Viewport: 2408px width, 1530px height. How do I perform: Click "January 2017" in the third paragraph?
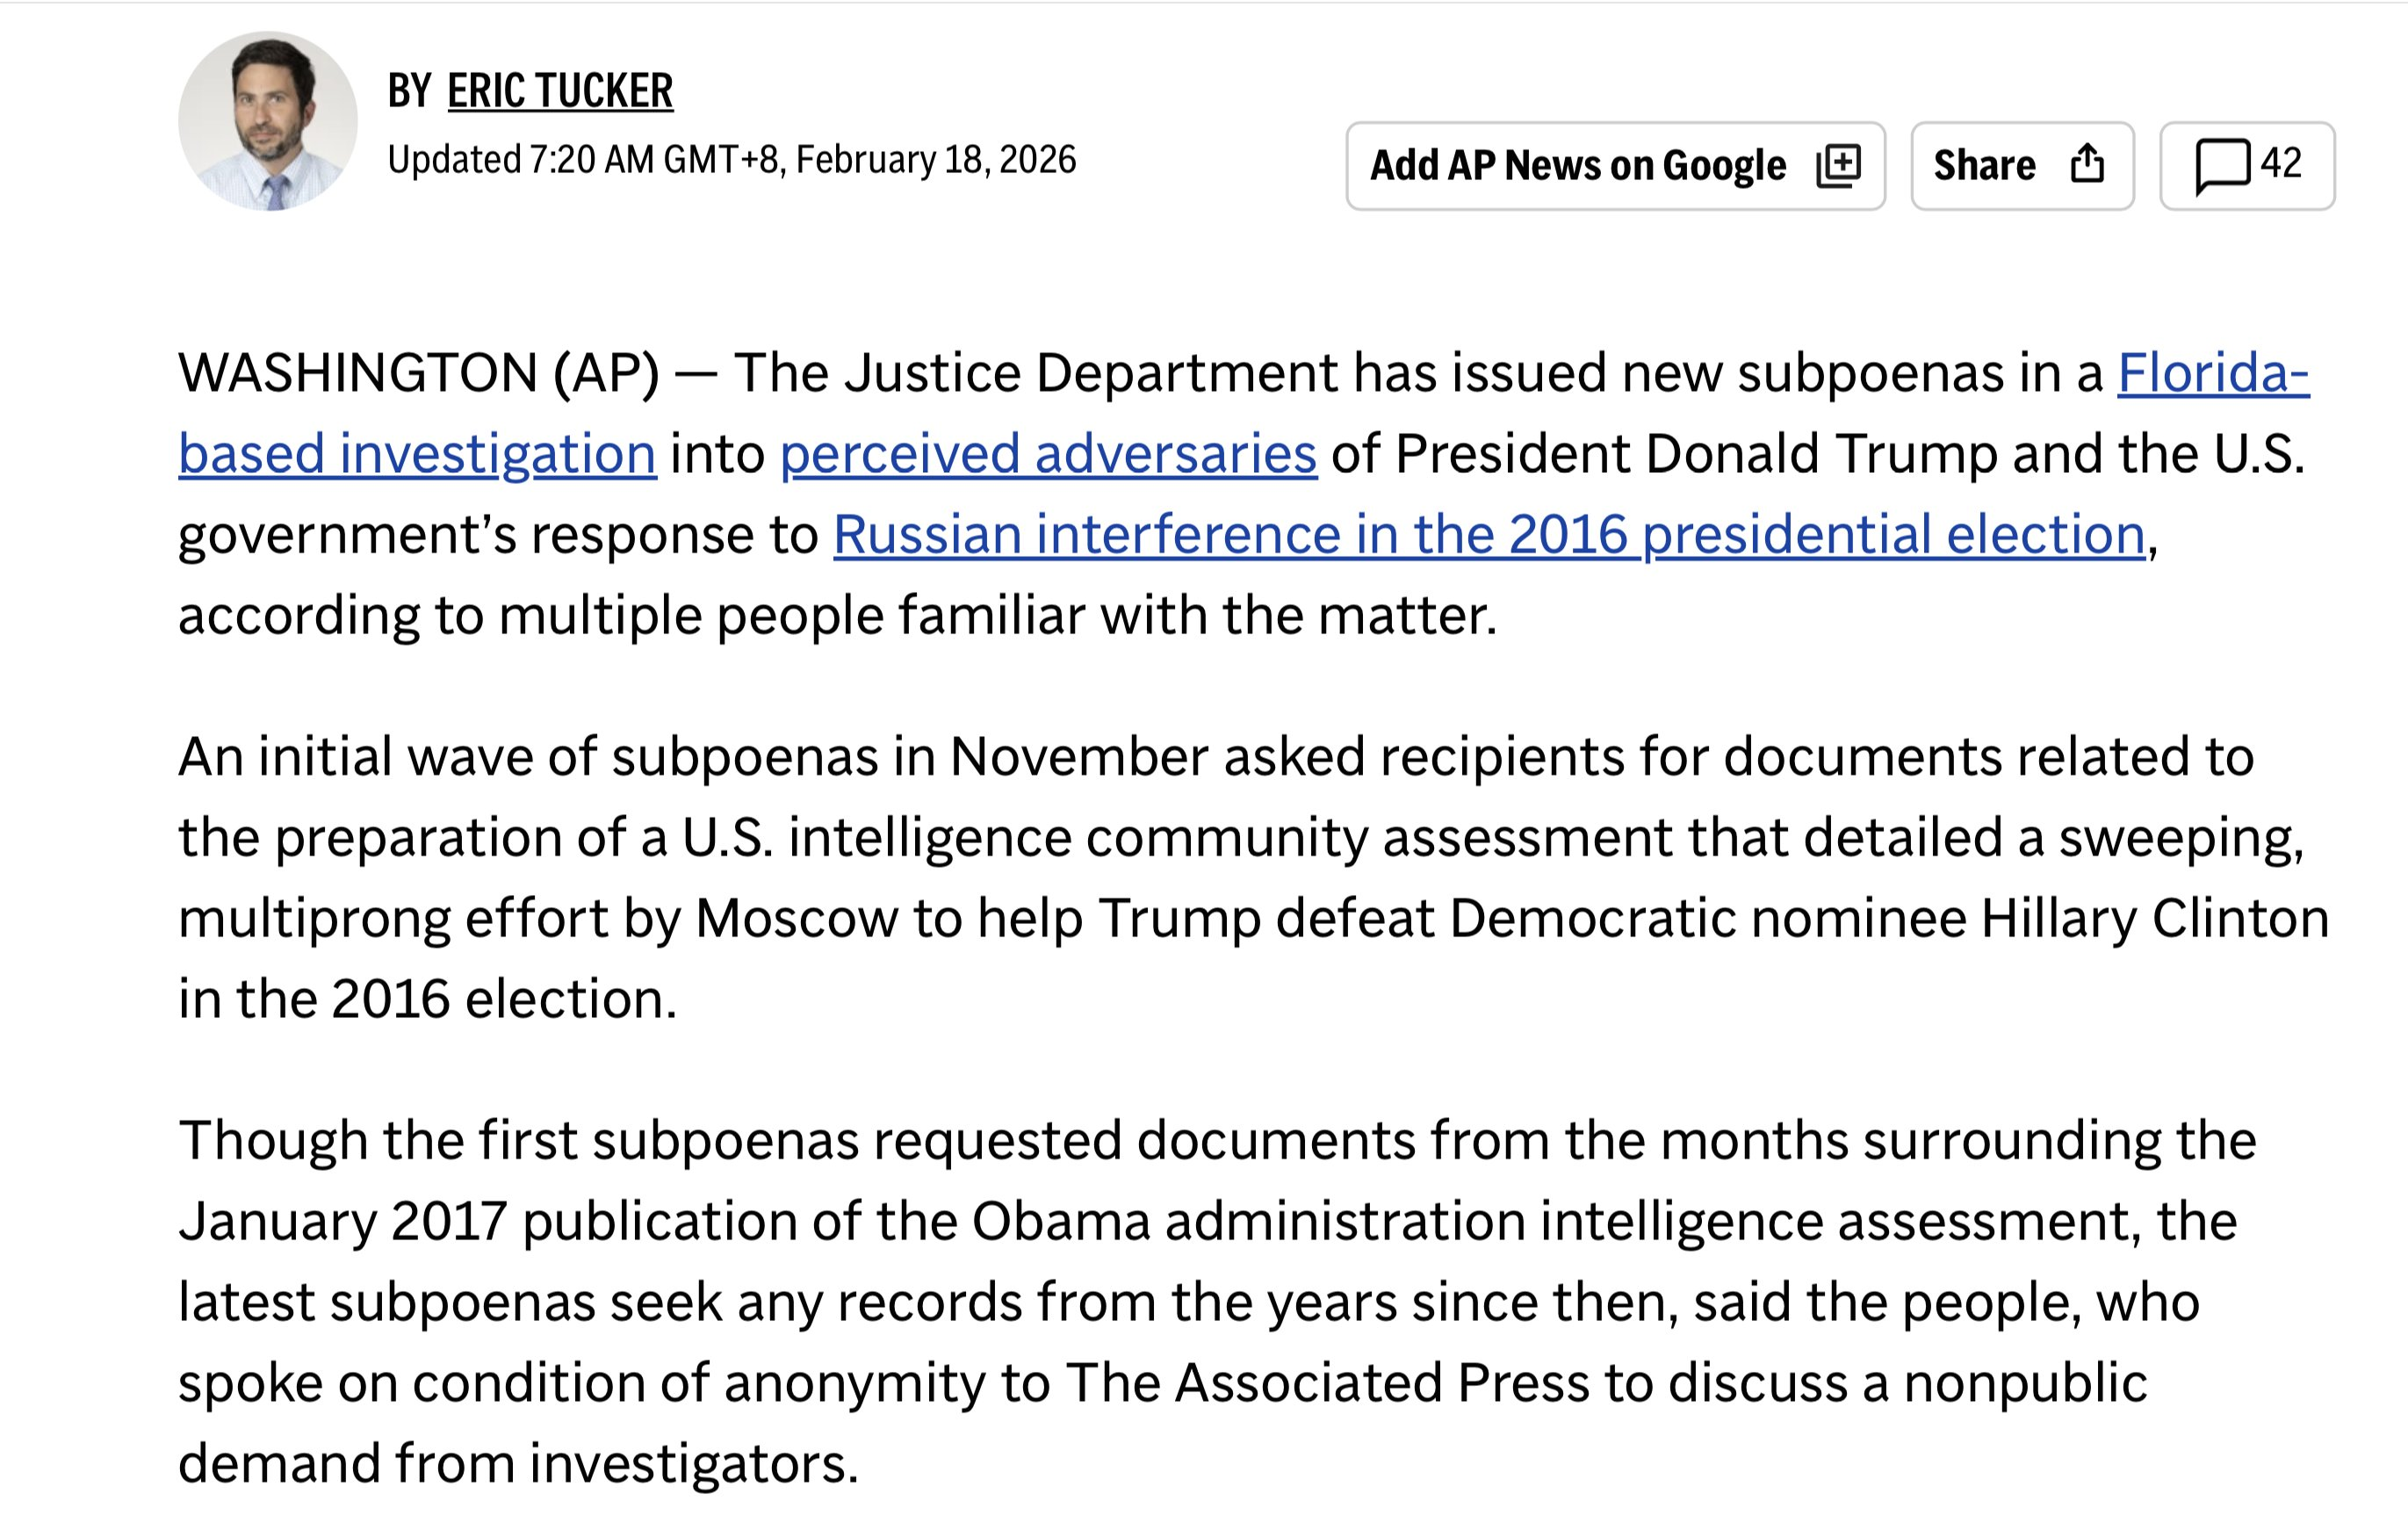tap(342, 1221)
